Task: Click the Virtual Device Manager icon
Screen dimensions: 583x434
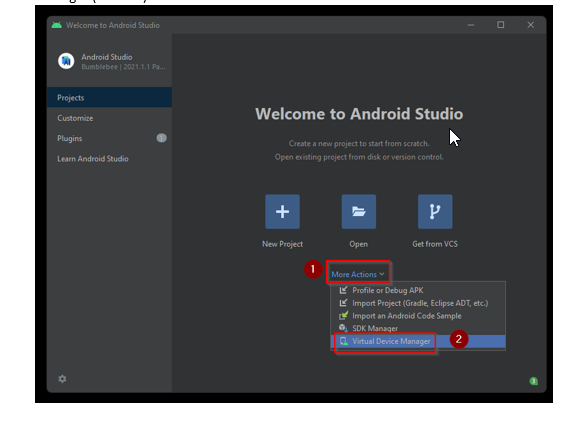Action: [344, 341]
